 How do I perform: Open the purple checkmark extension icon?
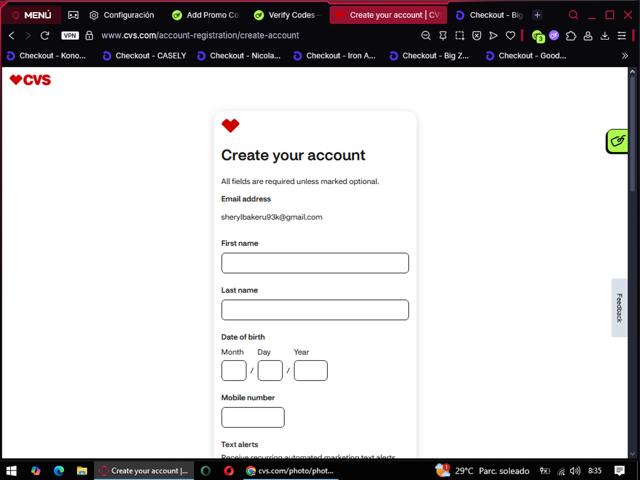click(554, 36)
